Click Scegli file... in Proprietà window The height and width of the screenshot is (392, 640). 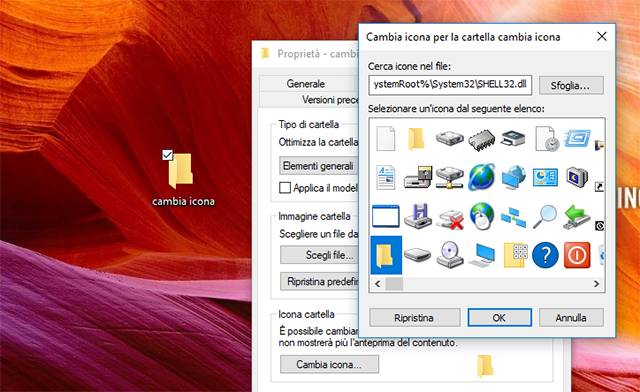(x=319, y=255)
